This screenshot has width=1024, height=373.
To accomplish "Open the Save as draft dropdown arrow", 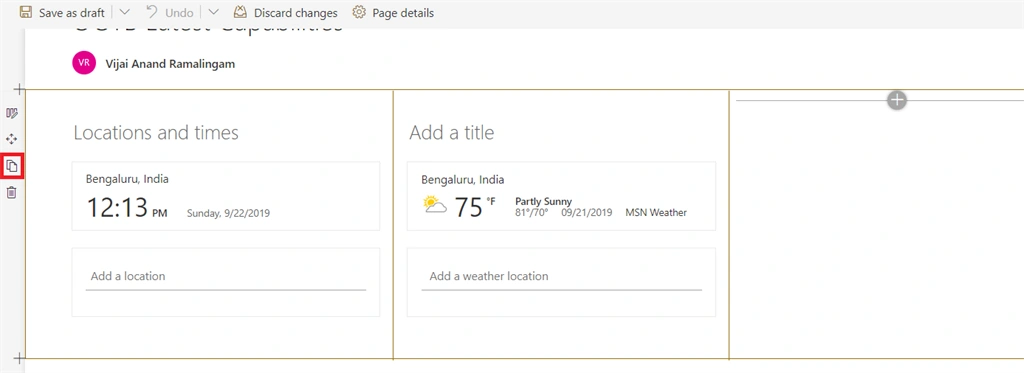I will coord(125,12).
